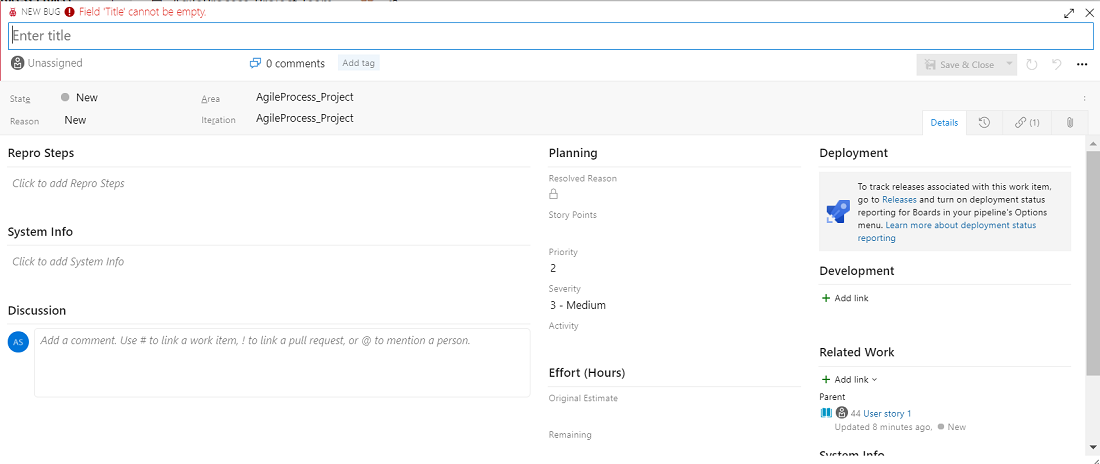
Task: Open the Links tab with chain icon
Action: tap(1027, 123)
